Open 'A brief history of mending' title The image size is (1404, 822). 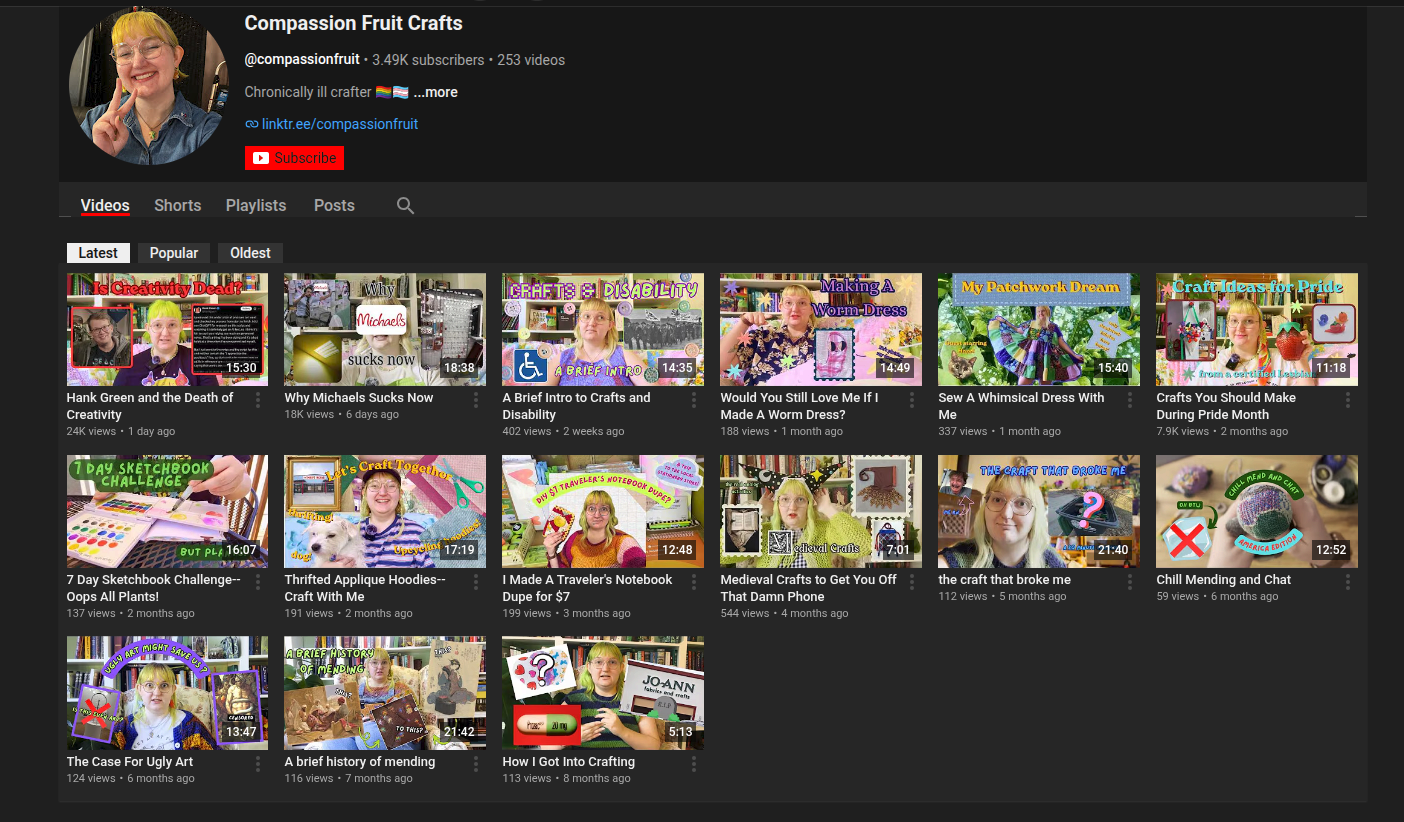[360, 762]
